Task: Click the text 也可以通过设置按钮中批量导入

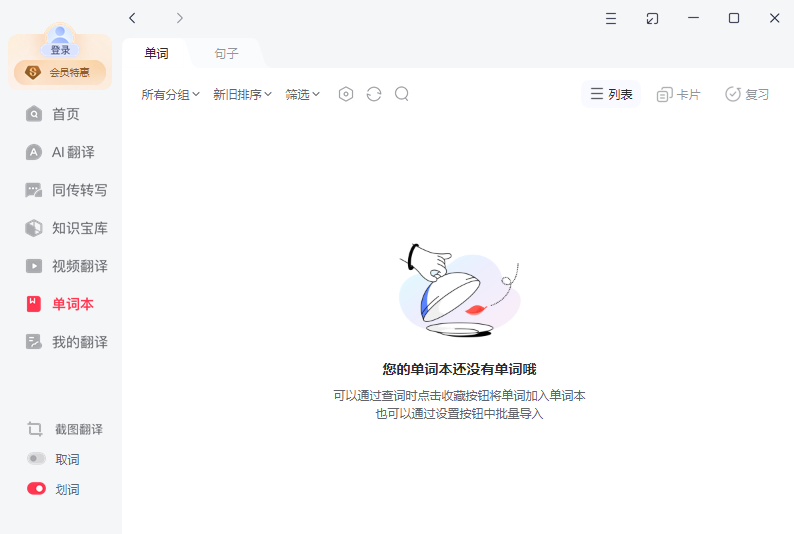Action: (459, 414)
